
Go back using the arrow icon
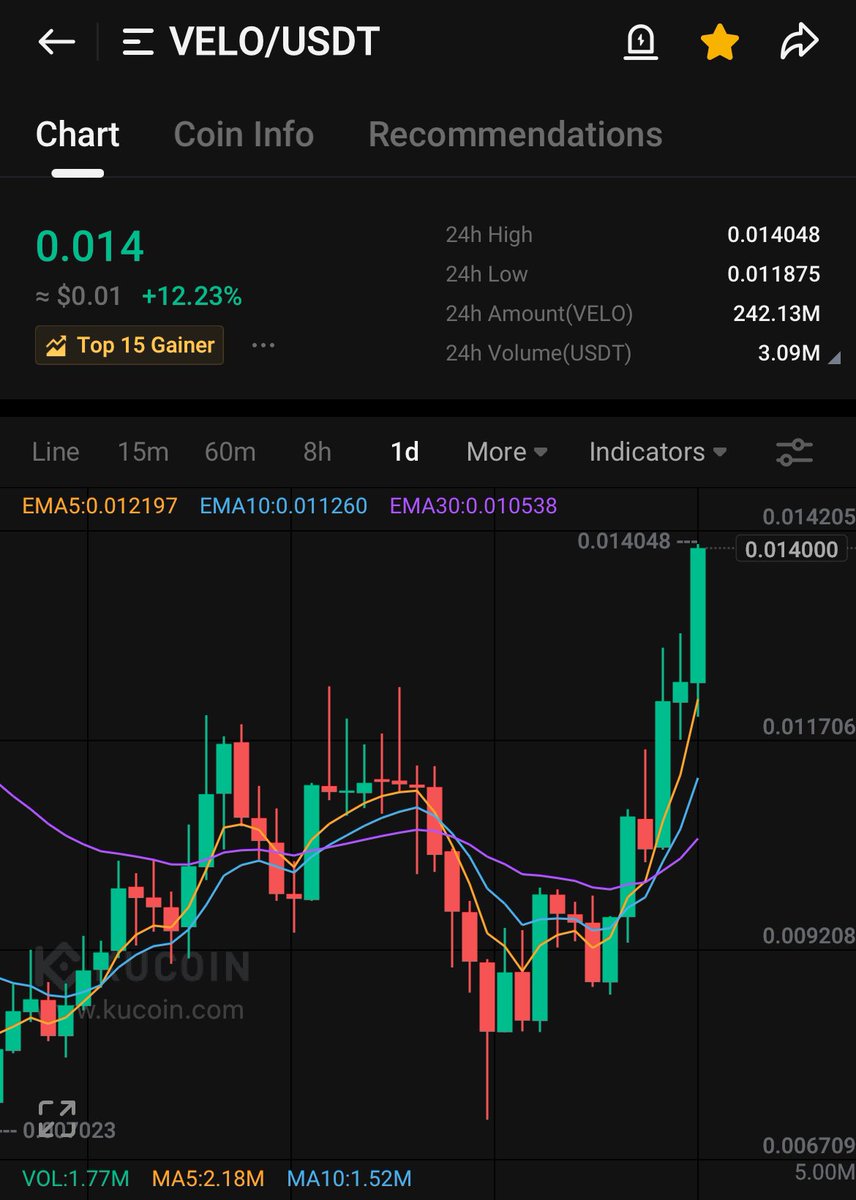57,42
